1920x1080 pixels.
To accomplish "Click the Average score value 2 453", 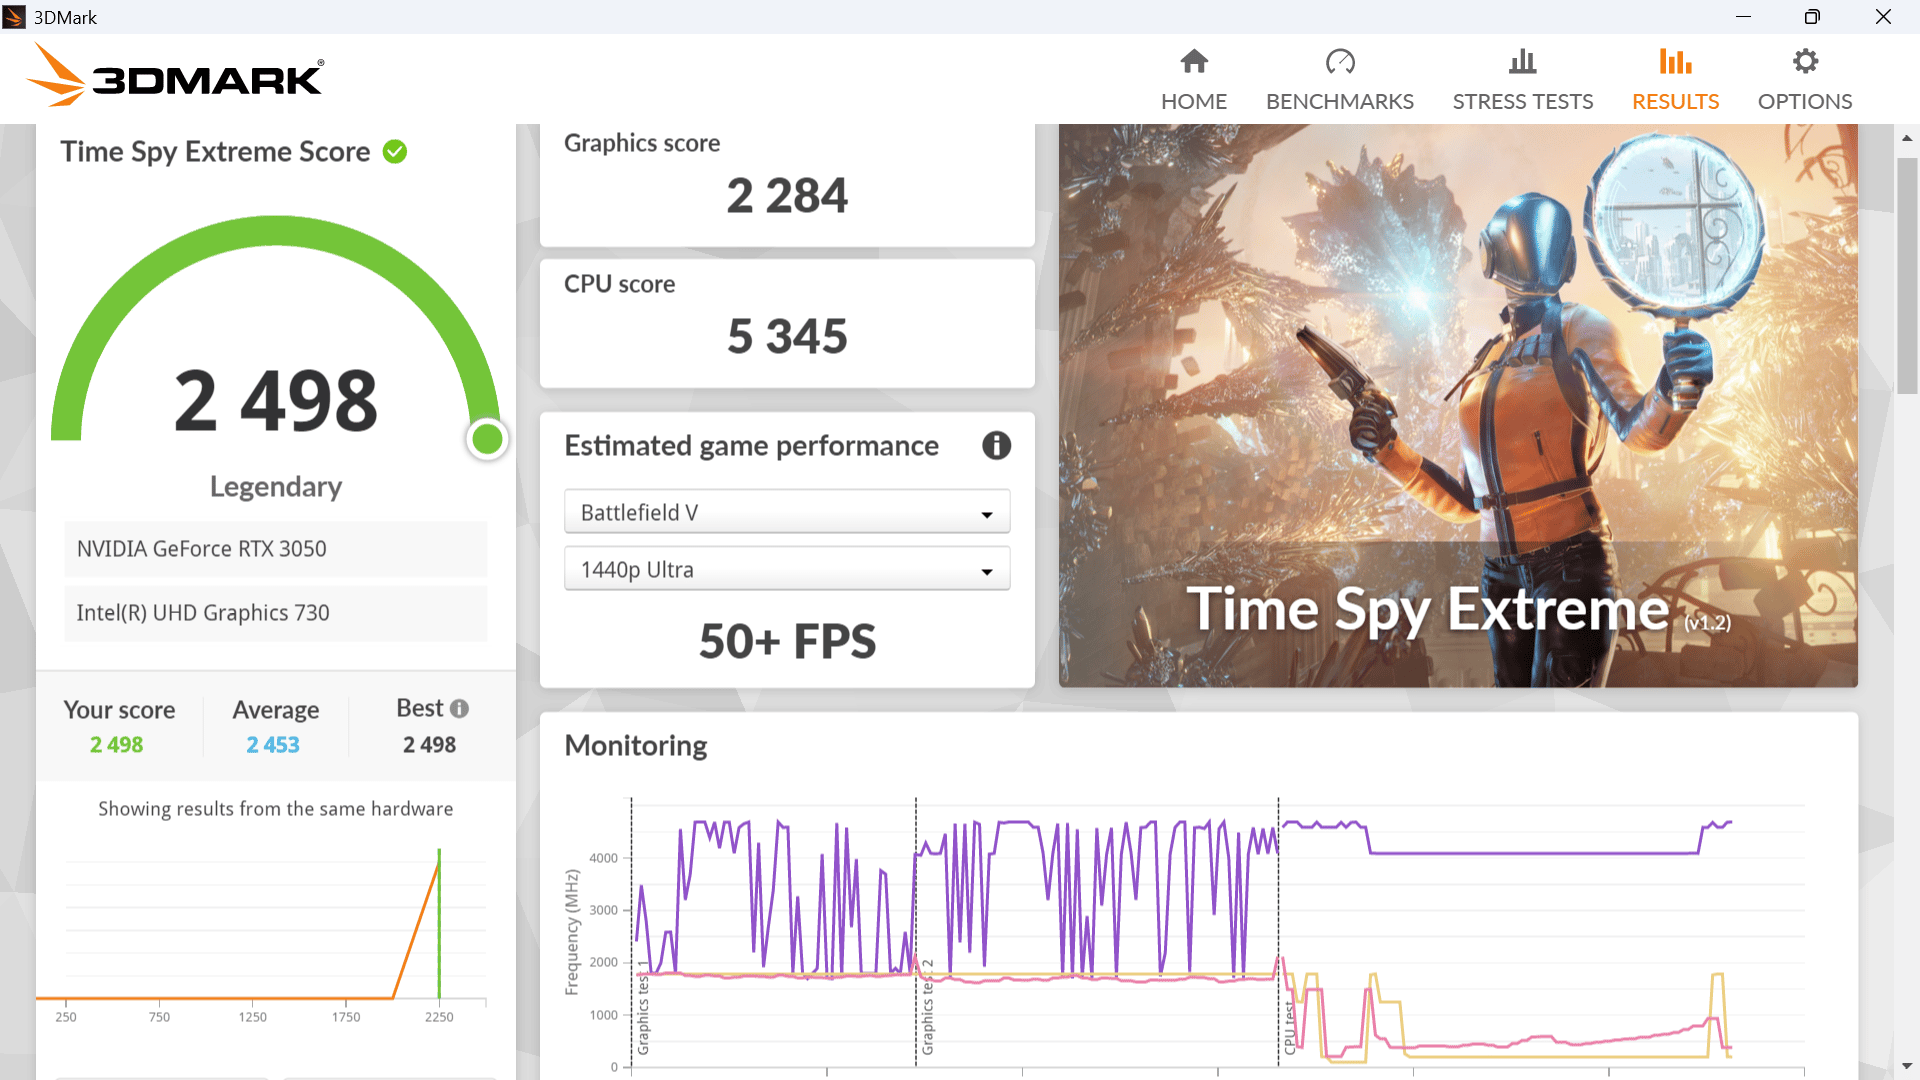I will coord(273,745).
